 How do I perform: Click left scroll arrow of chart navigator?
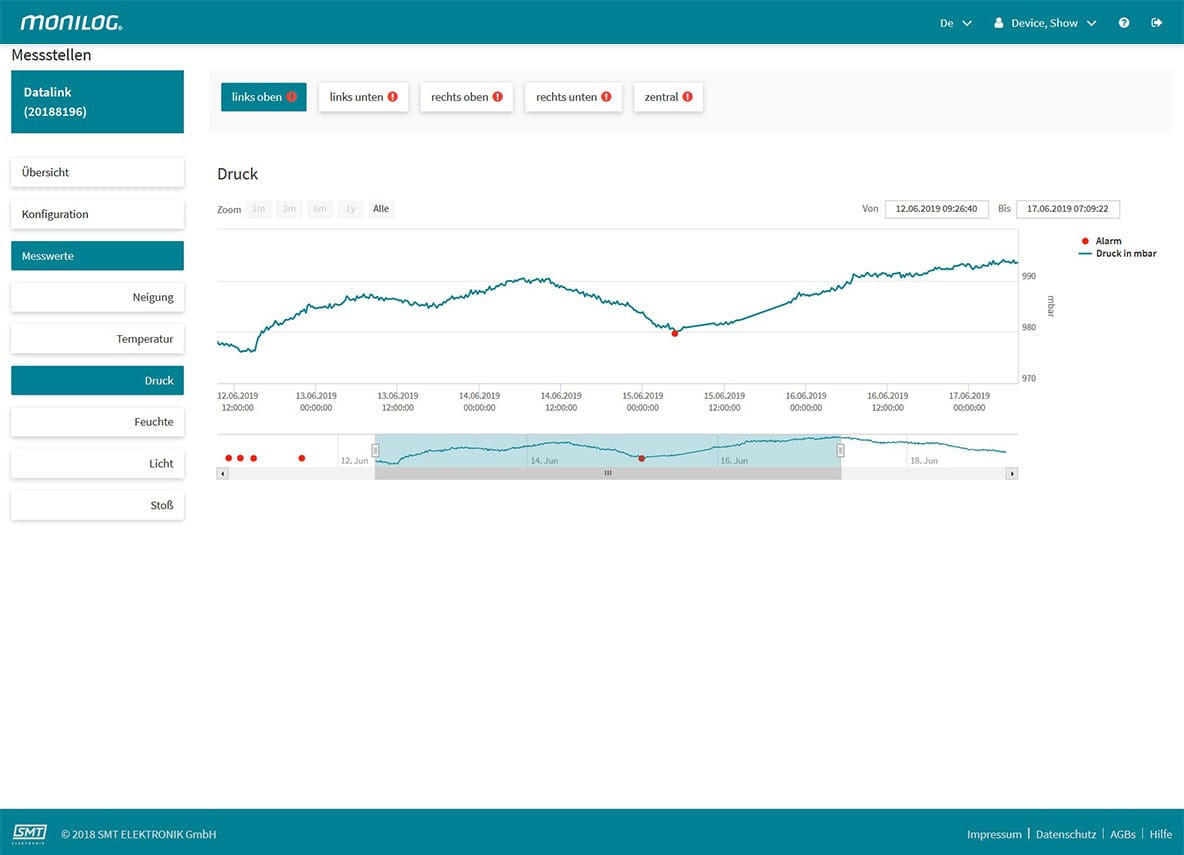click(223, 473)
